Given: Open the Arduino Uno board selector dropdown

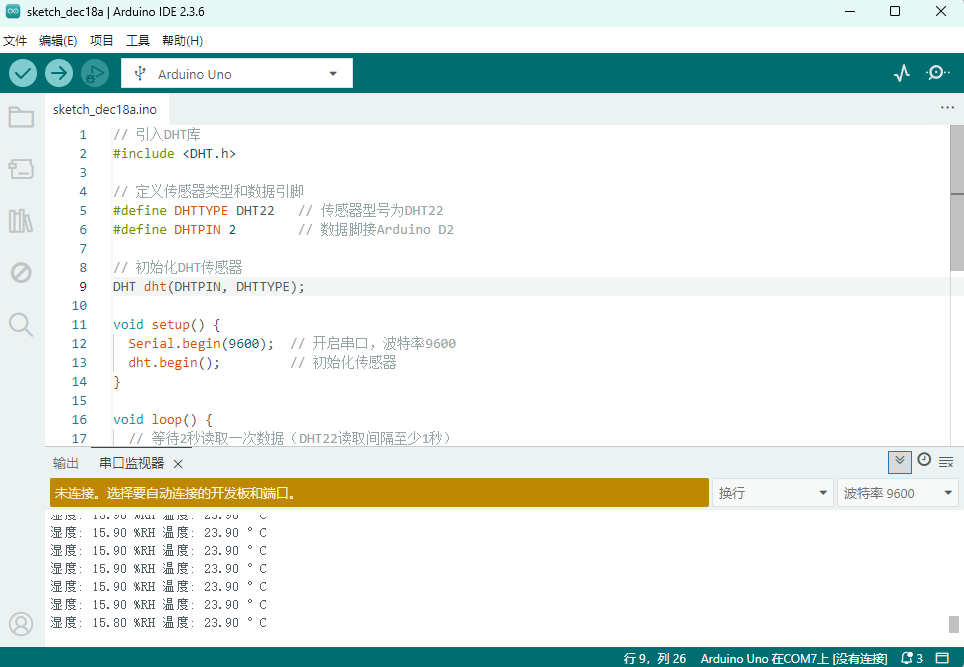Looking at the screenshot, I should coord(237,74).
